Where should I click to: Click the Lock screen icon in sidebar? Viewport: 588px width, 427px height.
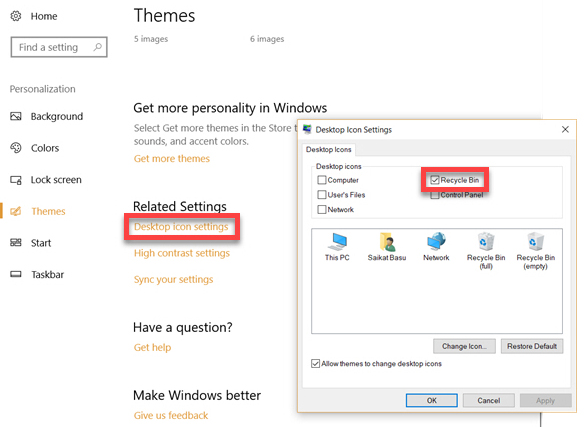[x=16, y=180]
